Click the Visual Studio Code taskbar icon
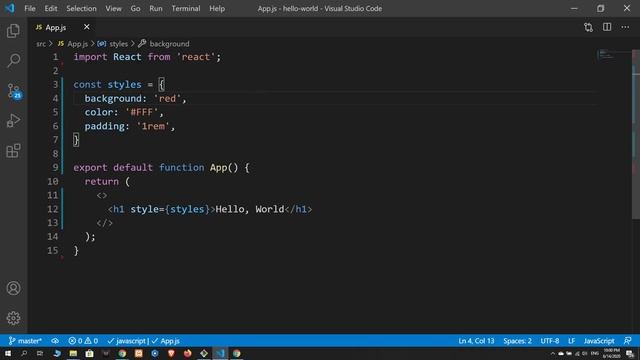This screenshot has height=360, width=640. [220, 353]
